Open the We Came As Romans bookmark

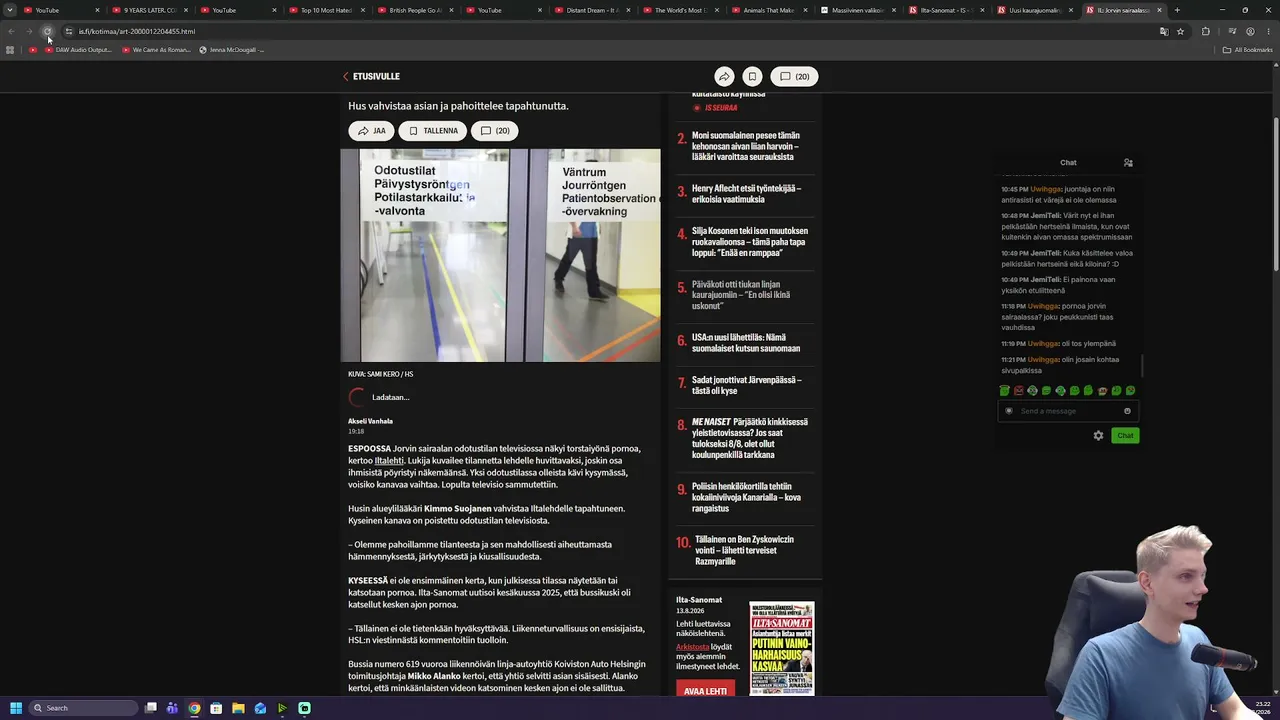[x=155, y=50]
